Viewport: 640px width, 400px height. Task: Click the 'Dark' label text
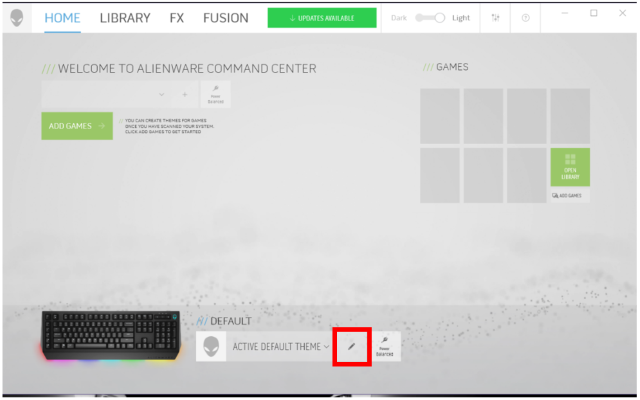click(399, 18)
